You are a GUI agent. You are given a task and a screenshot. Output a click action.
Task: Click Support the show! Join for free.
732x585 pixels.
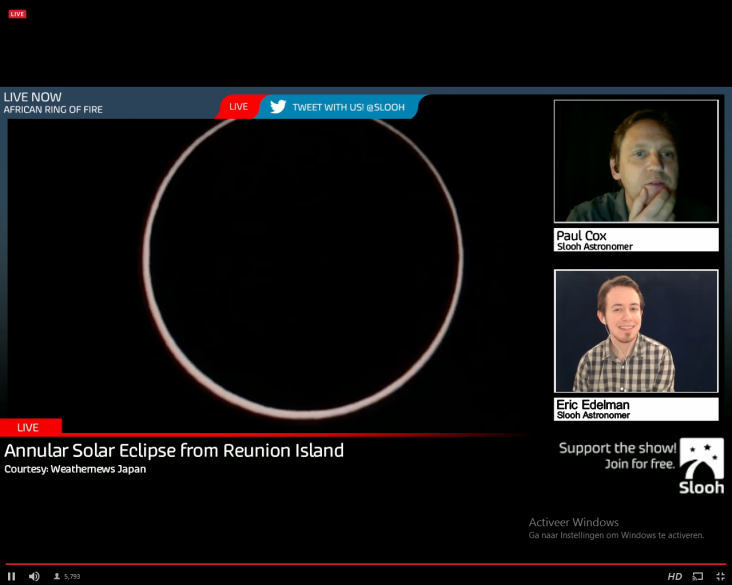(x=617, y=456)
